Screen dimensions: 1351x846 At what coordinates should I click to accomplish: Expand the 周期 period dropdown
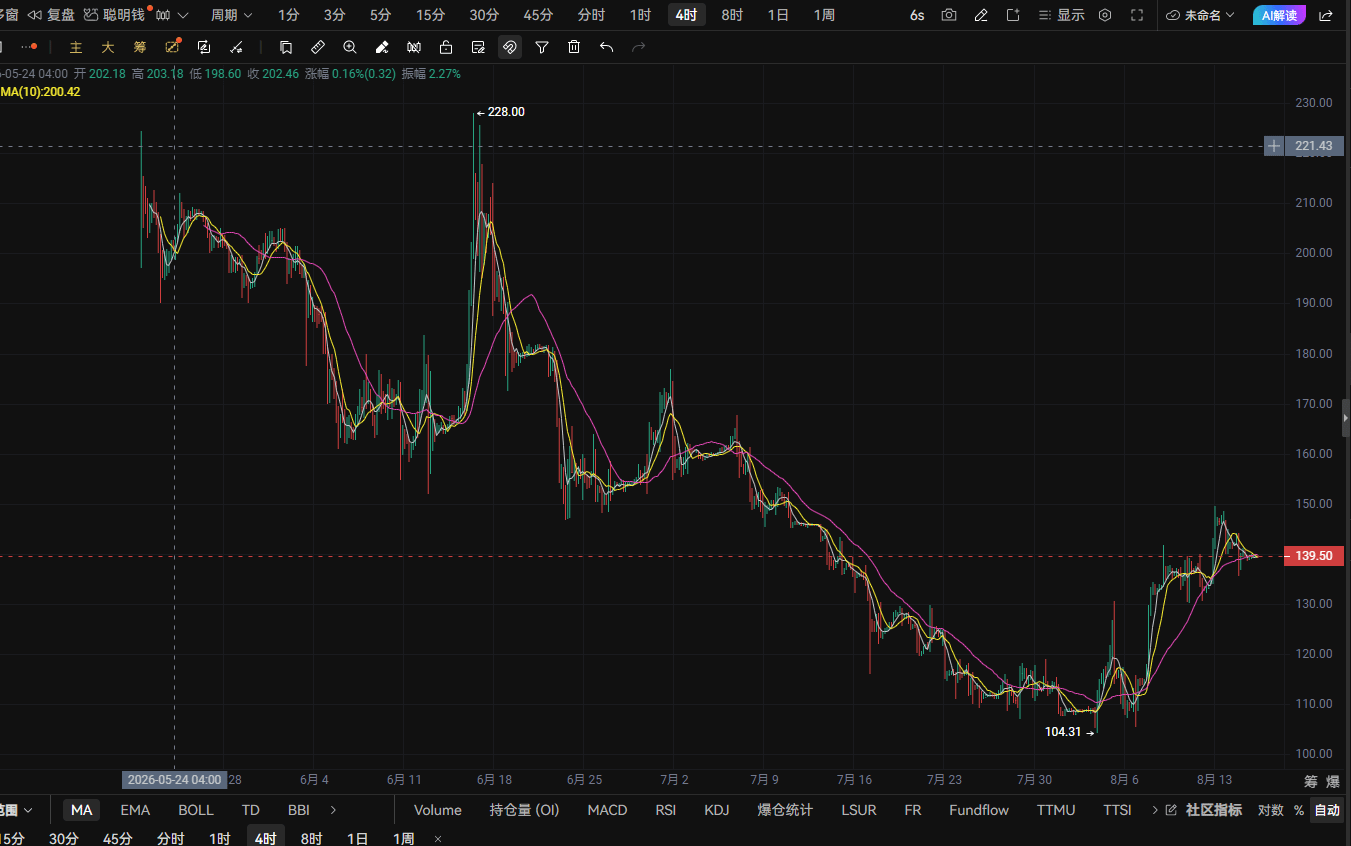point(231,15)
